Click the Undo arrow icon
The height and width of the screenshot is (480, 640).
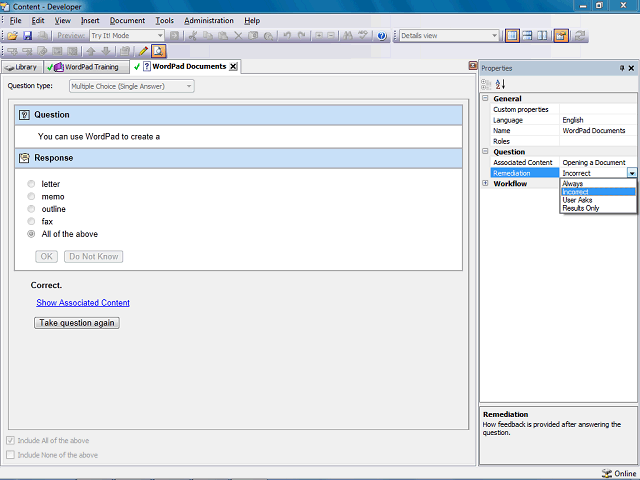pos(287,36)
